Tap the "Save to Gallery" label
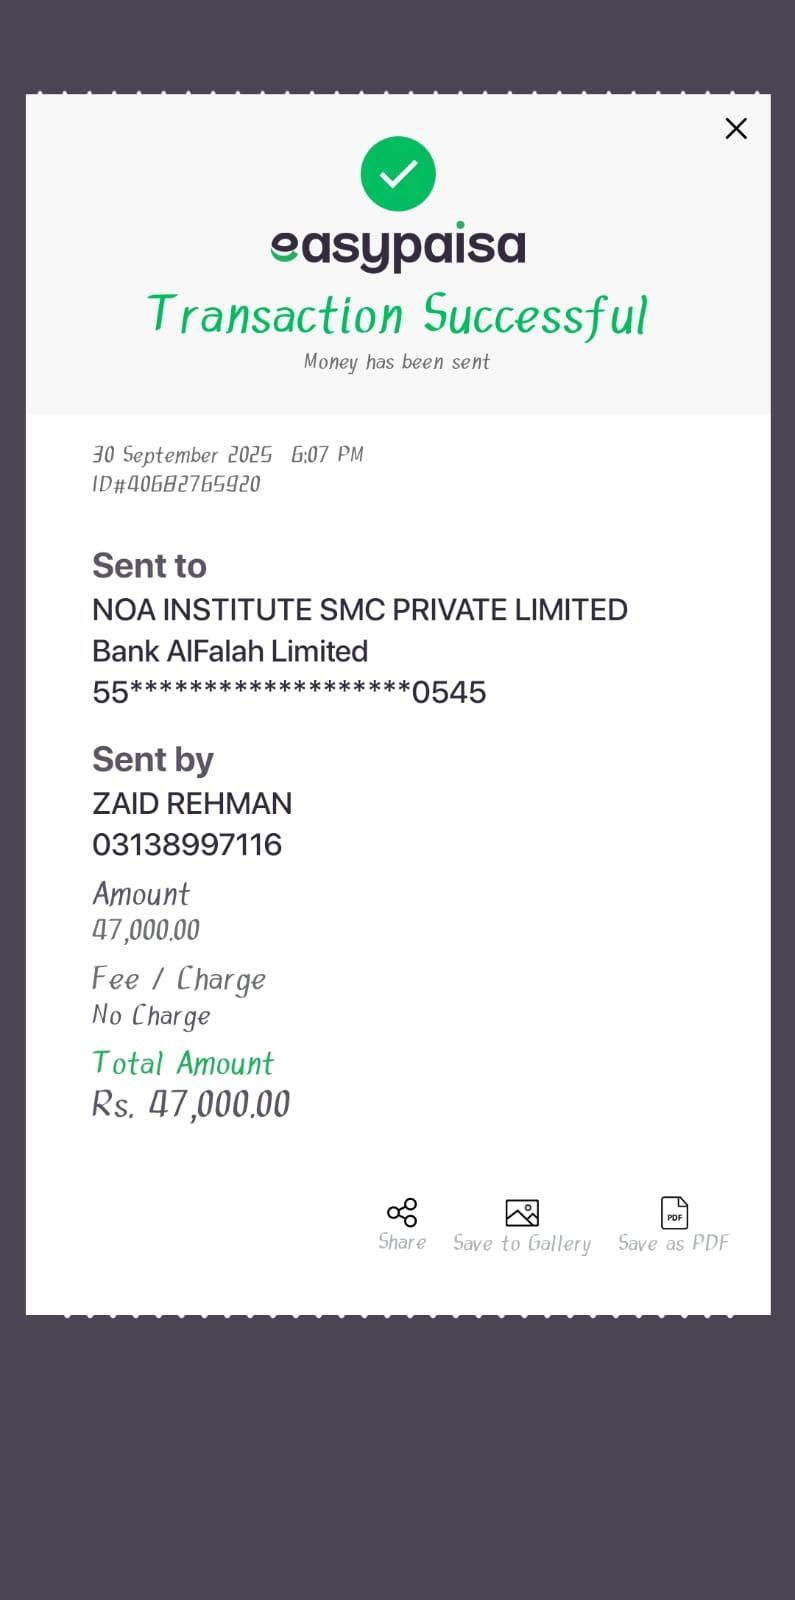 [522, 1243]
